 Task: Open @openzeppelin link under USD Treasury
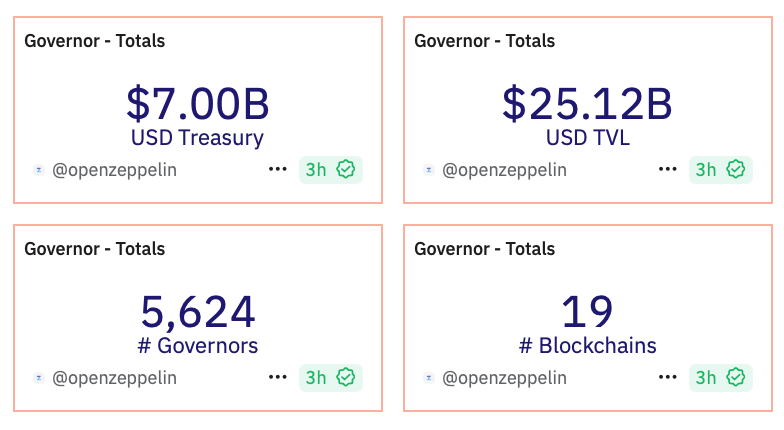114,170
